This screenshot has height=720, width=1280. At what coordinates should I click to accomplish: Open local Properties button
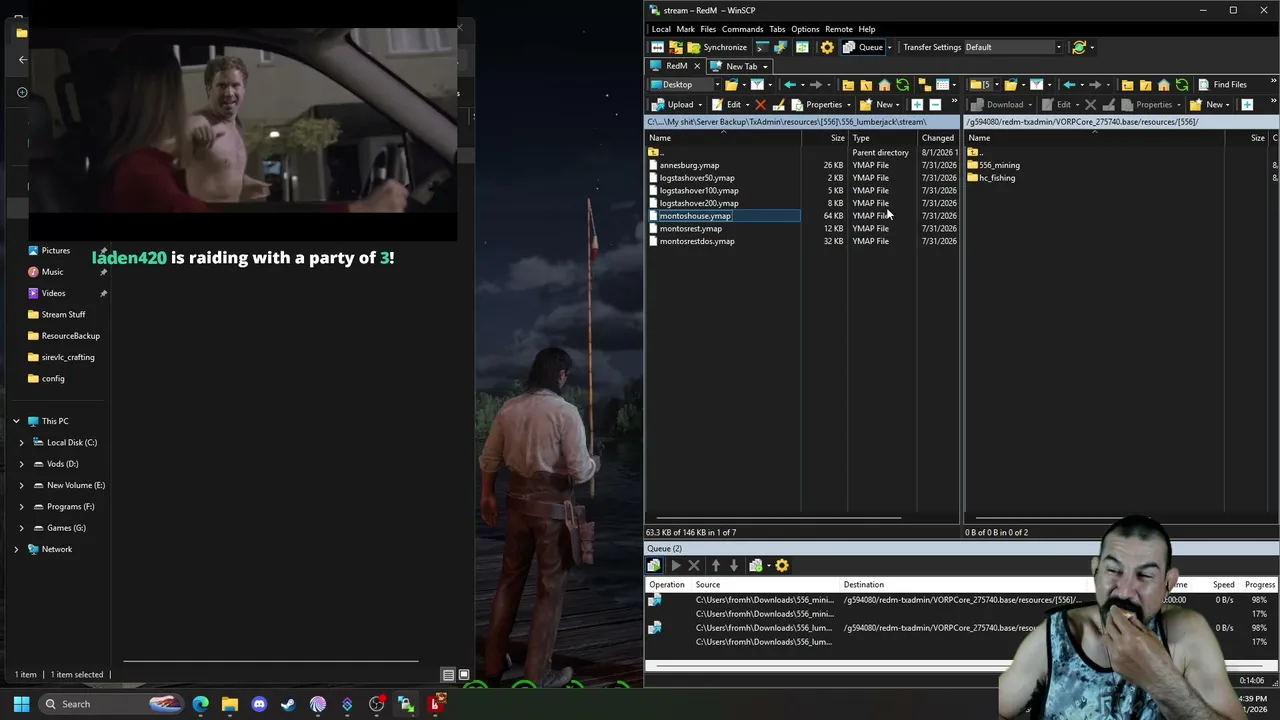817,104
